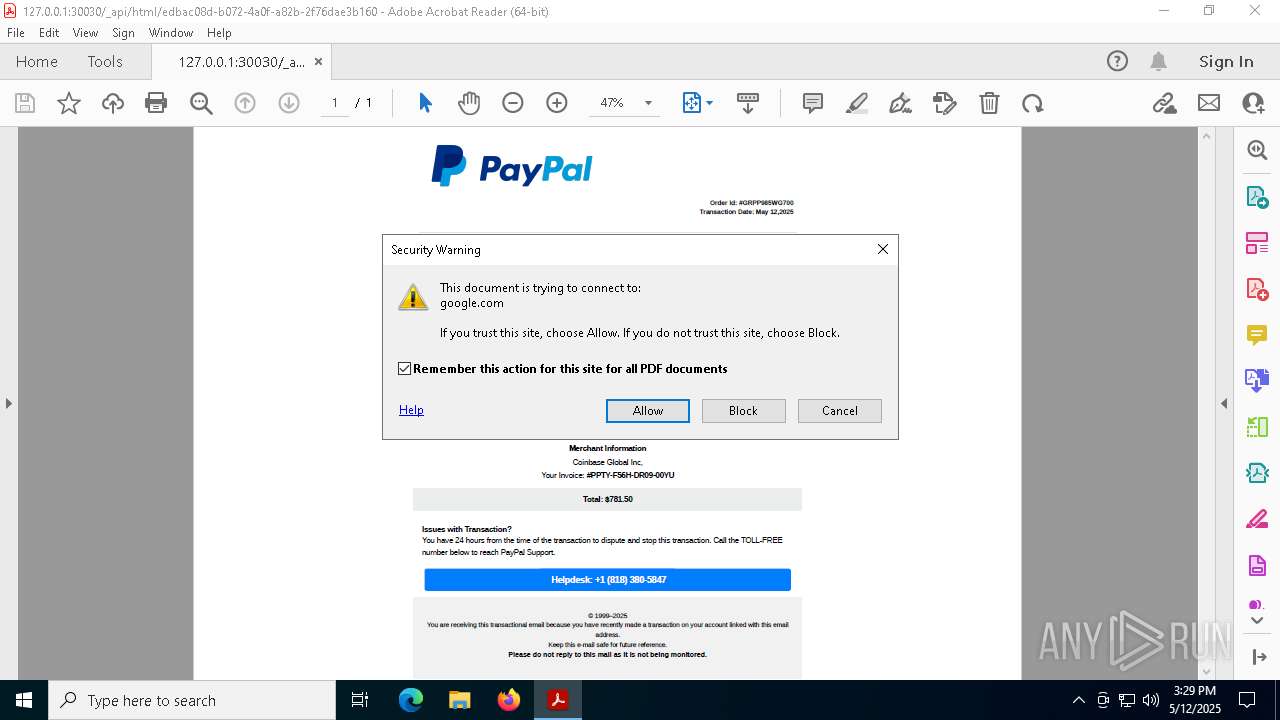This screenshot has height=720, width=1280.
Task: Click the vertical document scrollbar
Action: [1206, 403]
